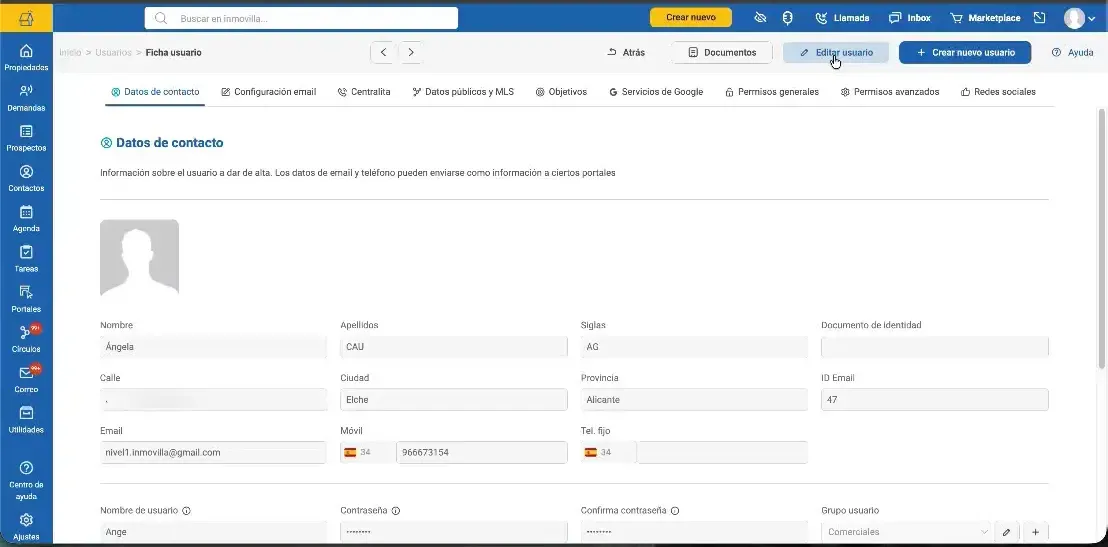
Task: Click the crossed-out eye icon in the top bar
Action: coord(760,18)
